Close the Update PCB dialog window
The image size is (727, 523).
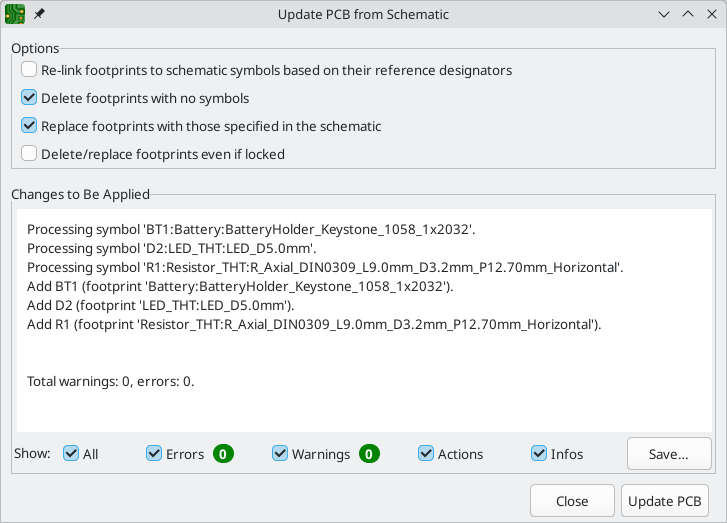click(712, 14)
